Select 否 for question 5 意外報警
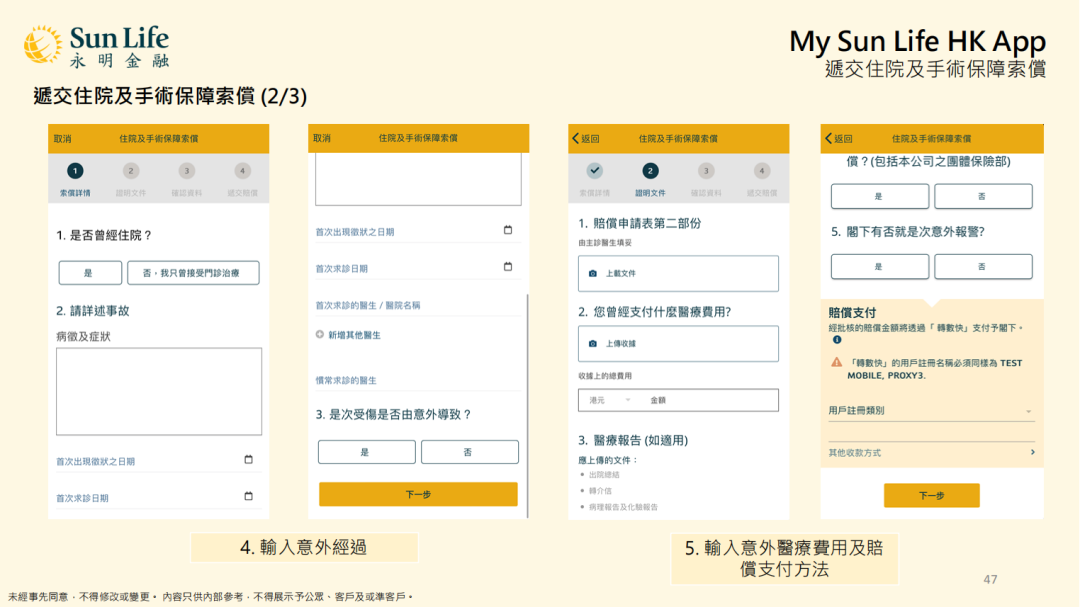1080x607 pixels. click(983, 267)
